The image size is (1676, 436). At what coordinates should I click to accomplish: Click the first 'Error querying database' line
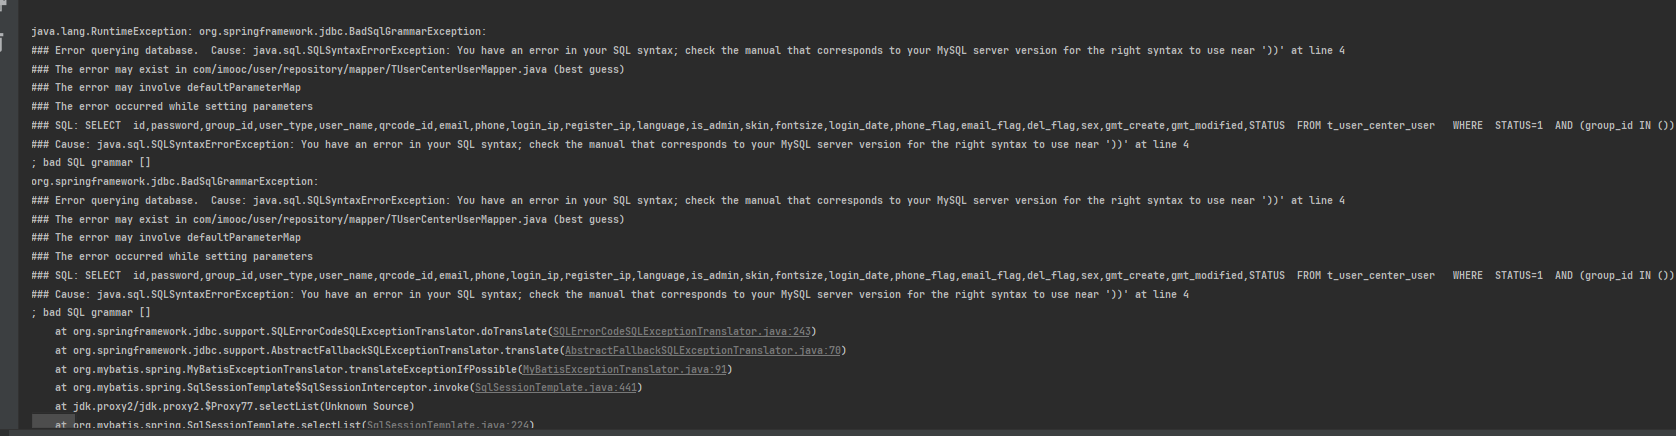[688, 51]
